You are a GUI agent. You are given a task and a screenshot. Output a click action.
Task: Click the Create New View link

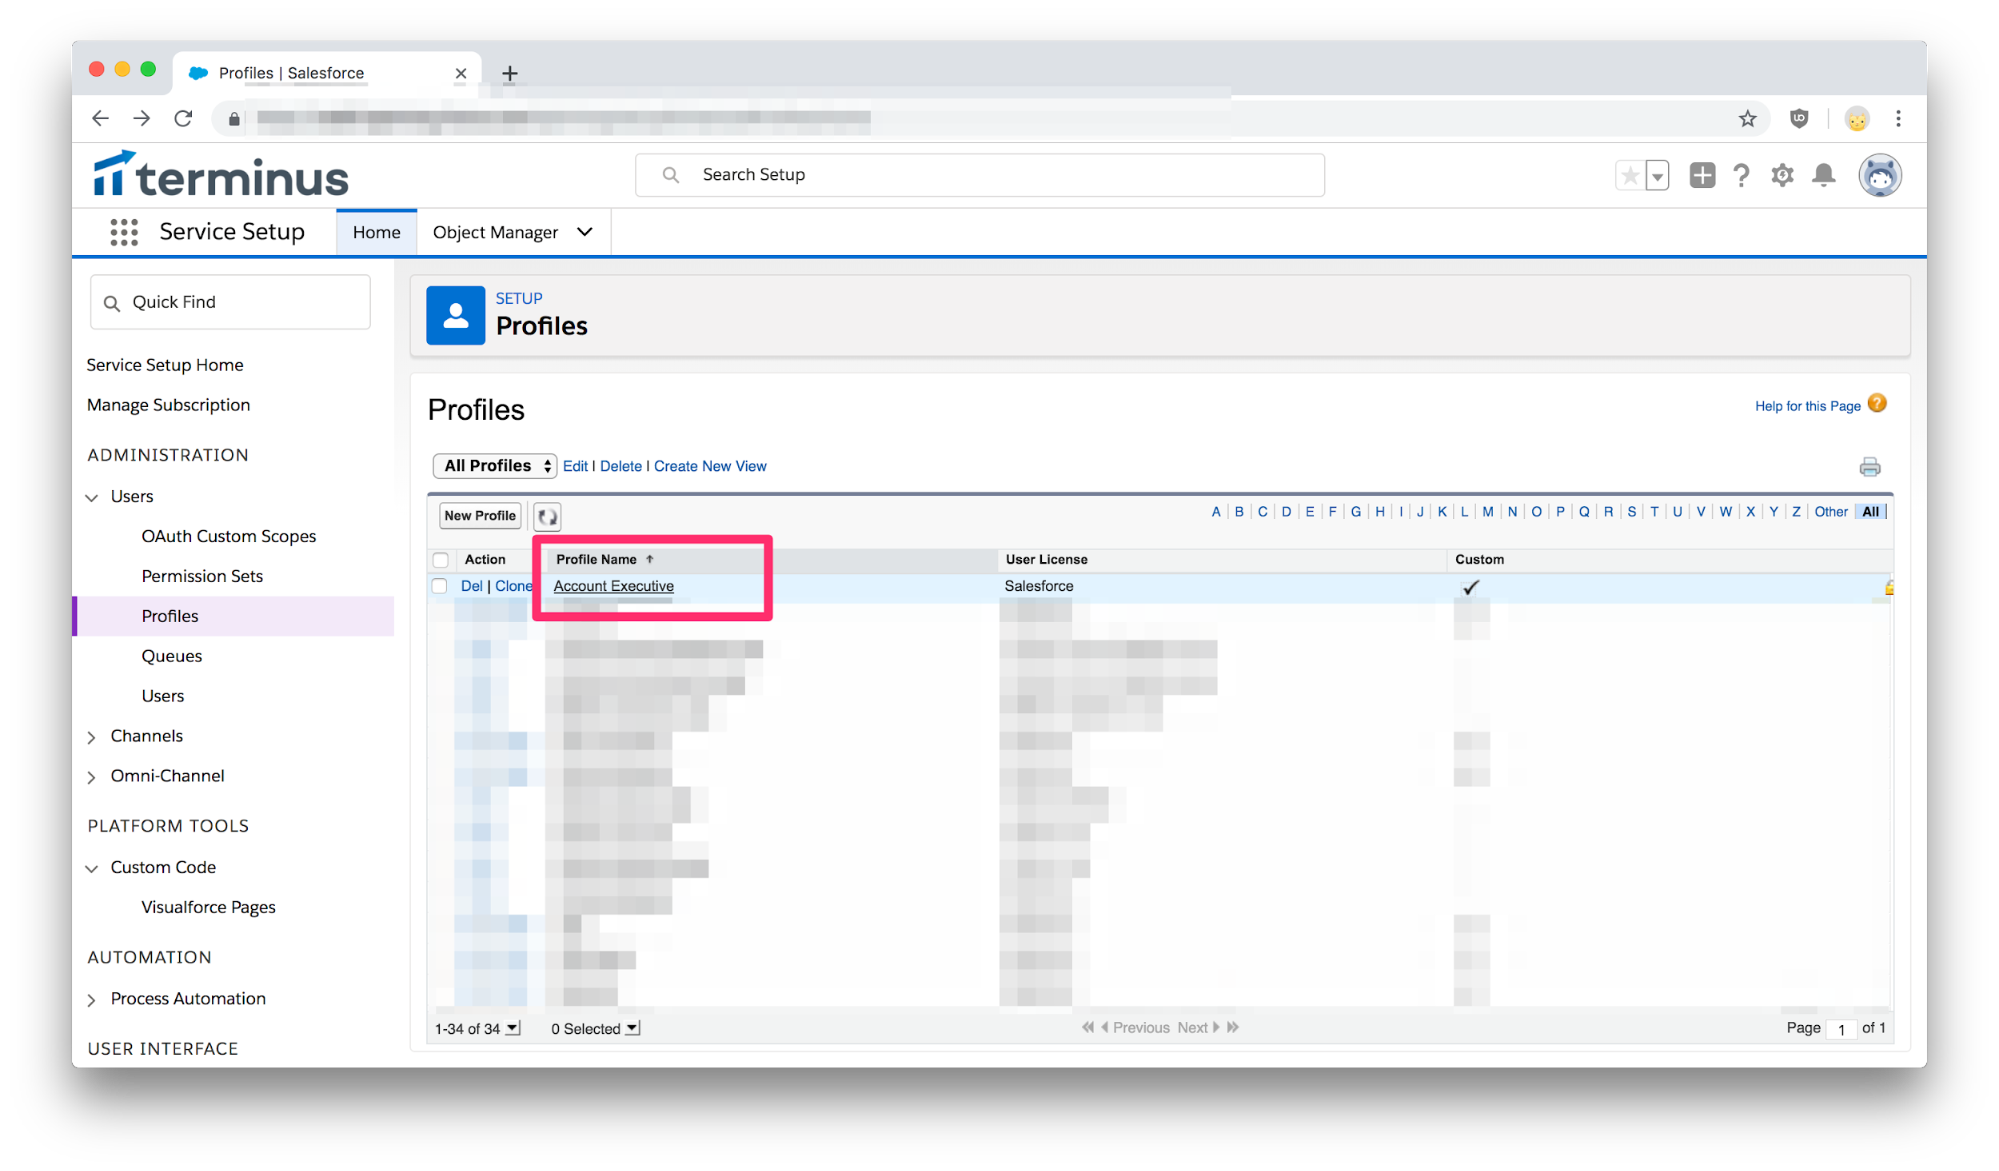(710, 466)
